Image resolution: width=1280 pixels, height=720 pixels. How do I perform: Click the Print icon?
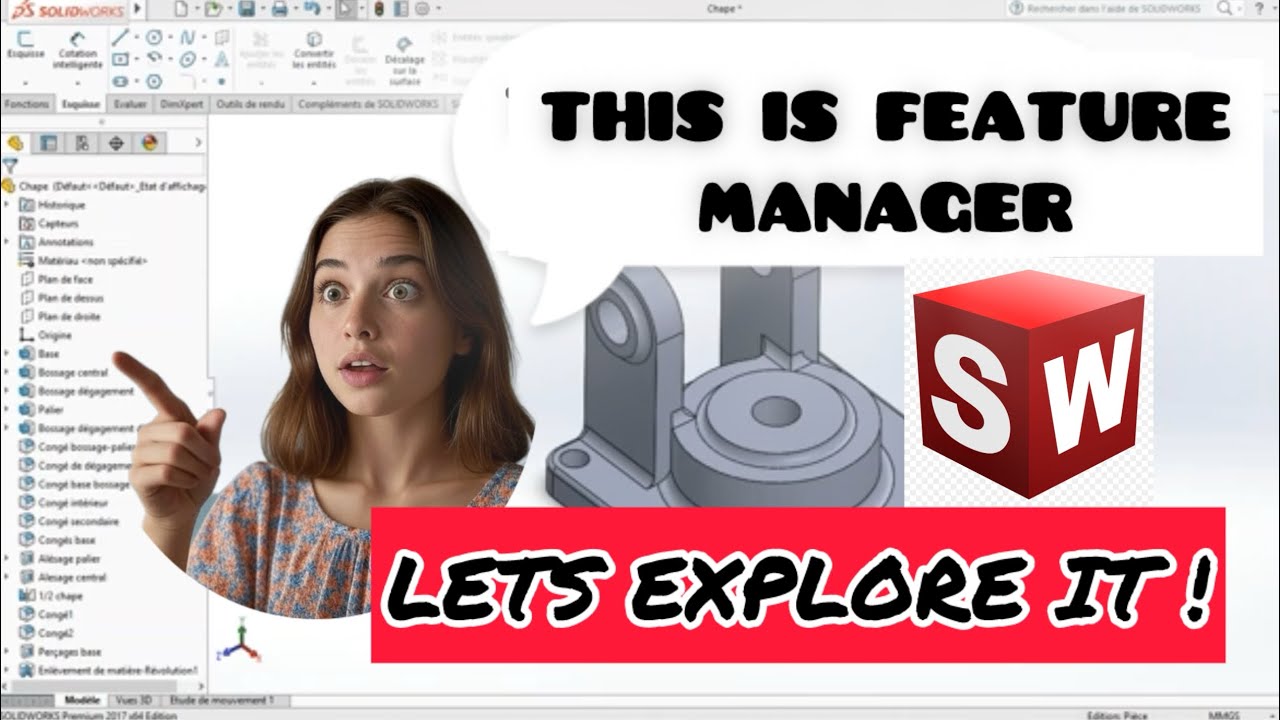click(280, 10)
